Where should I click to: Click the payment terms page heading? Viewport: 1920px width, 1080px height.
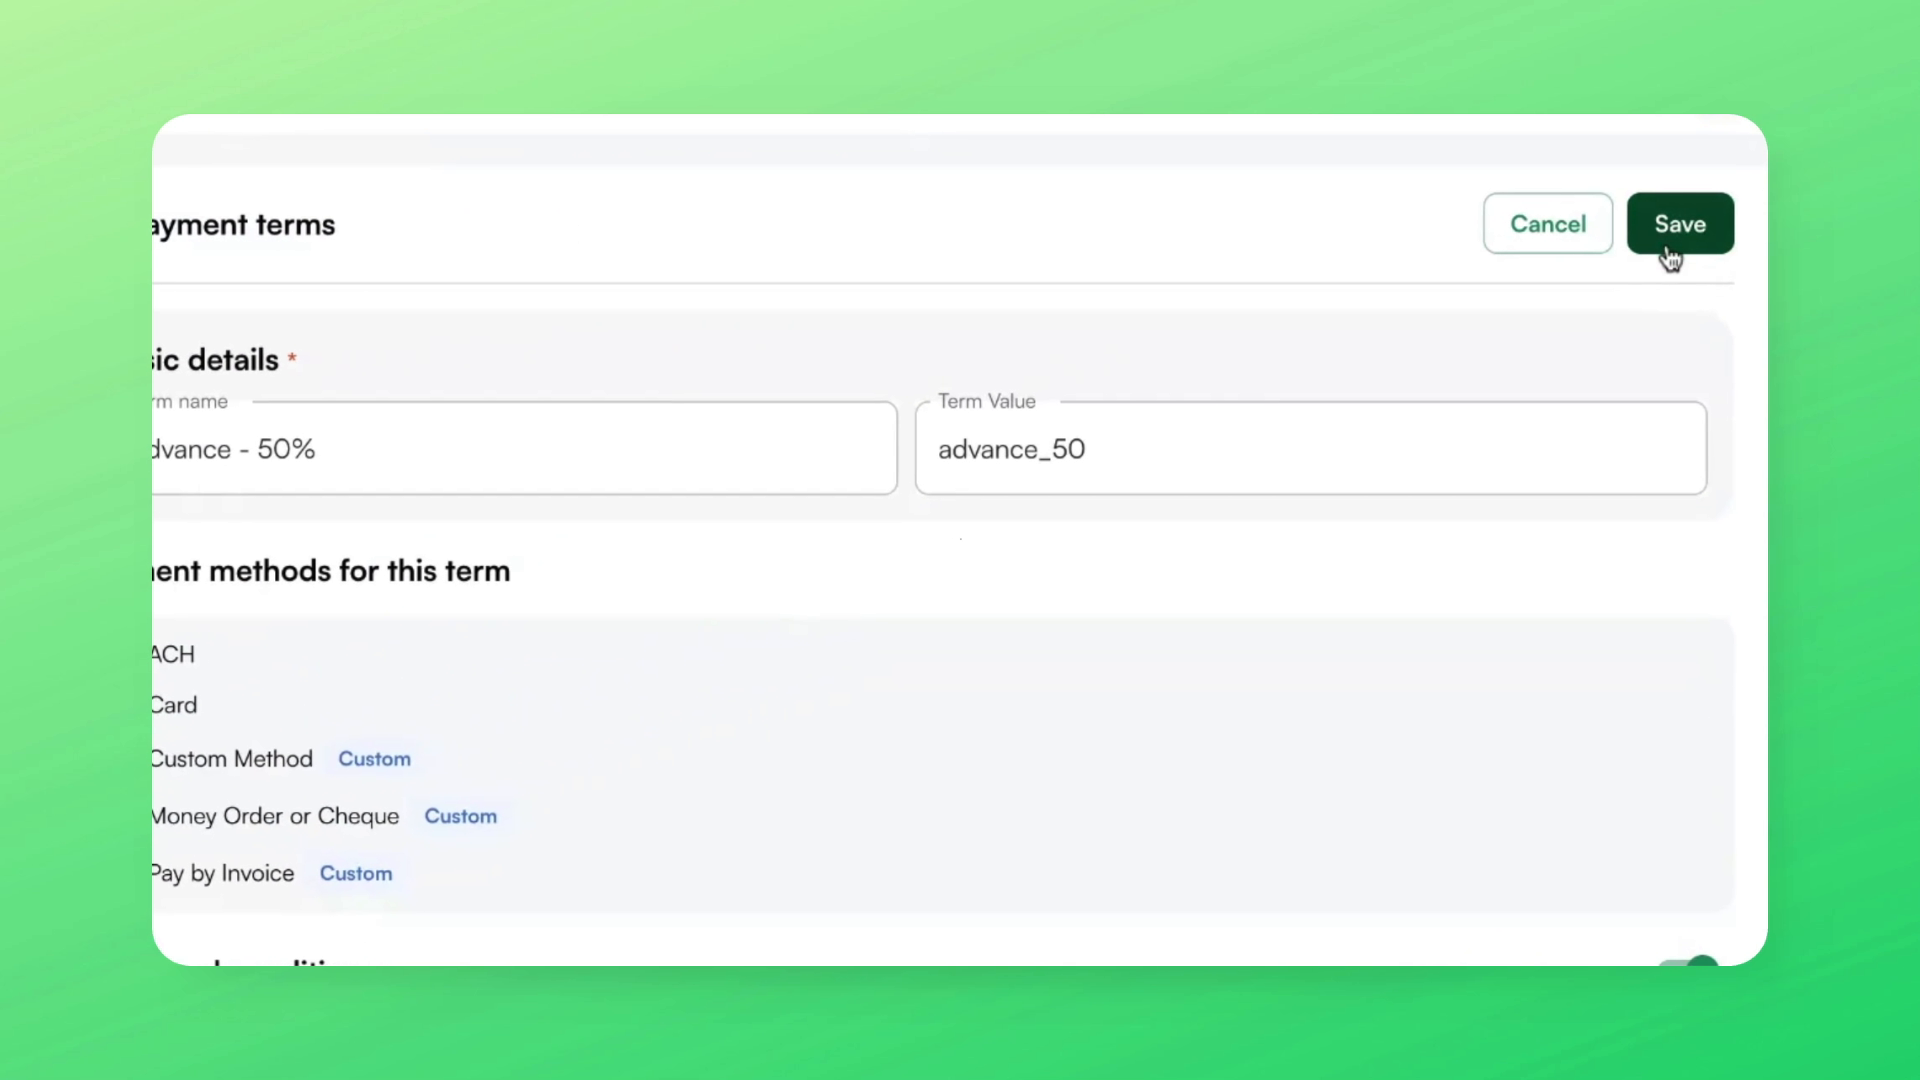[243, 224]
